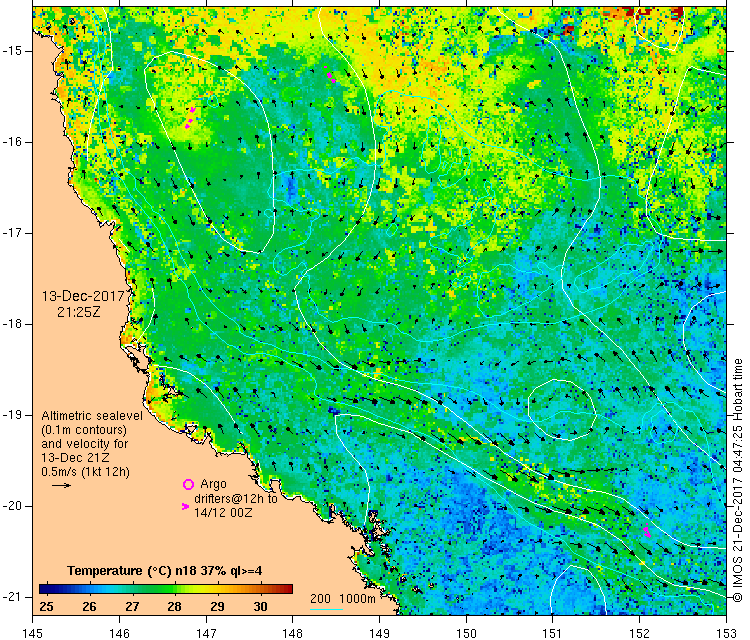The height and width of the screenshot is (640, 750).
Task: Click the colorbar value 30
Action: (260, 607)
